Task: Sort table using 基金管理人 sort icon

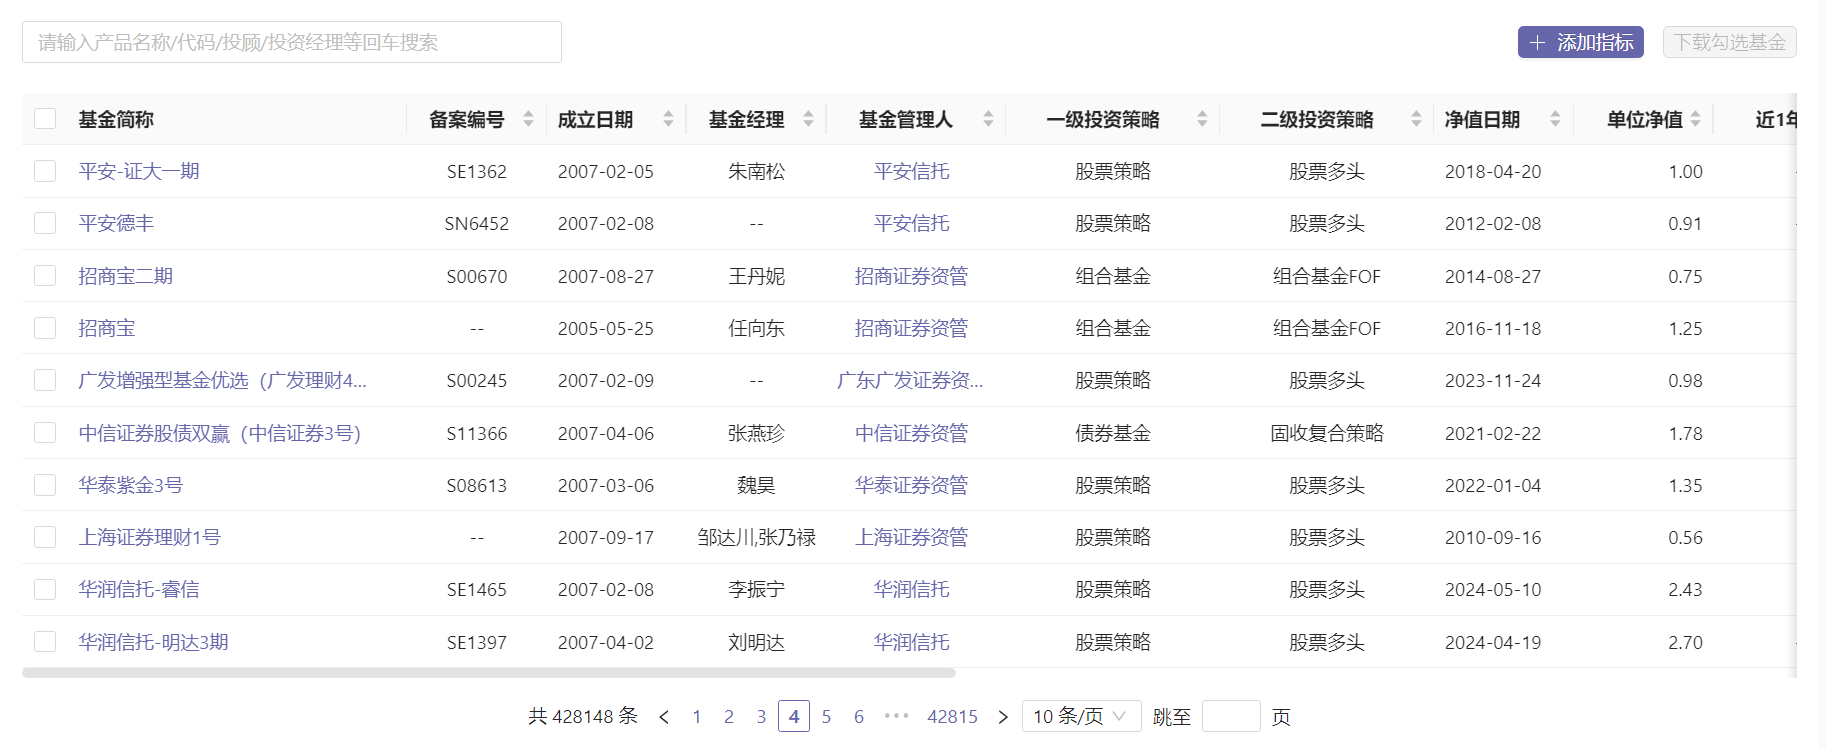Action: 988,119
